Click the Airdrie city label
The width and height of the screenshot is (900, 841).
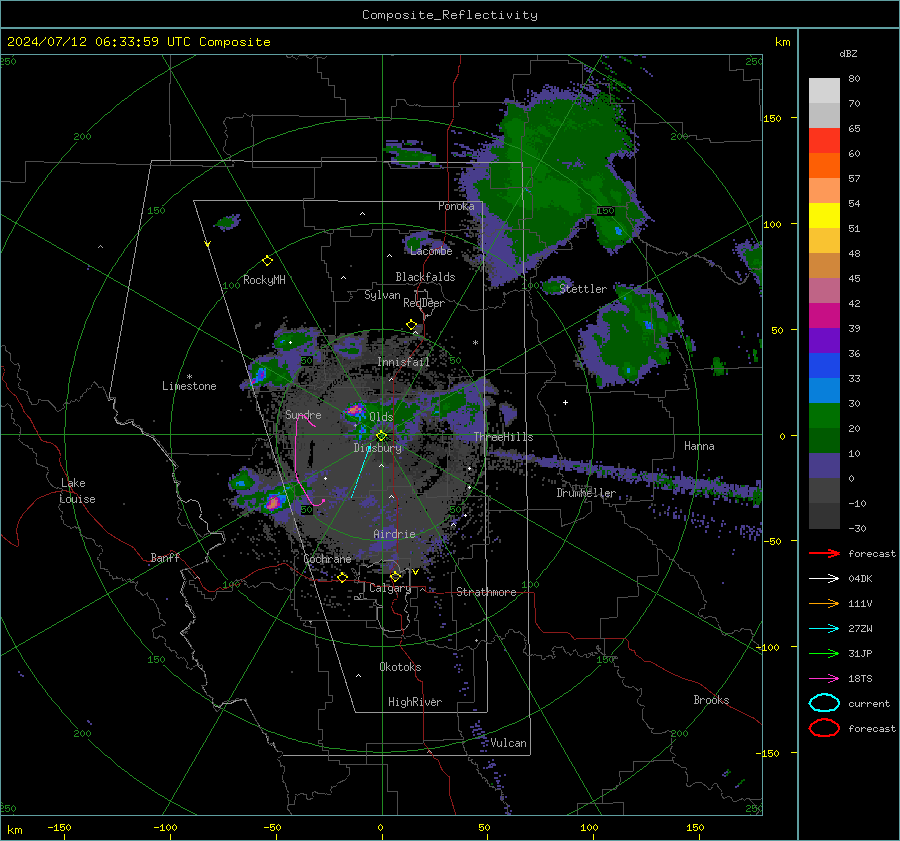click(x=394, y=534)
